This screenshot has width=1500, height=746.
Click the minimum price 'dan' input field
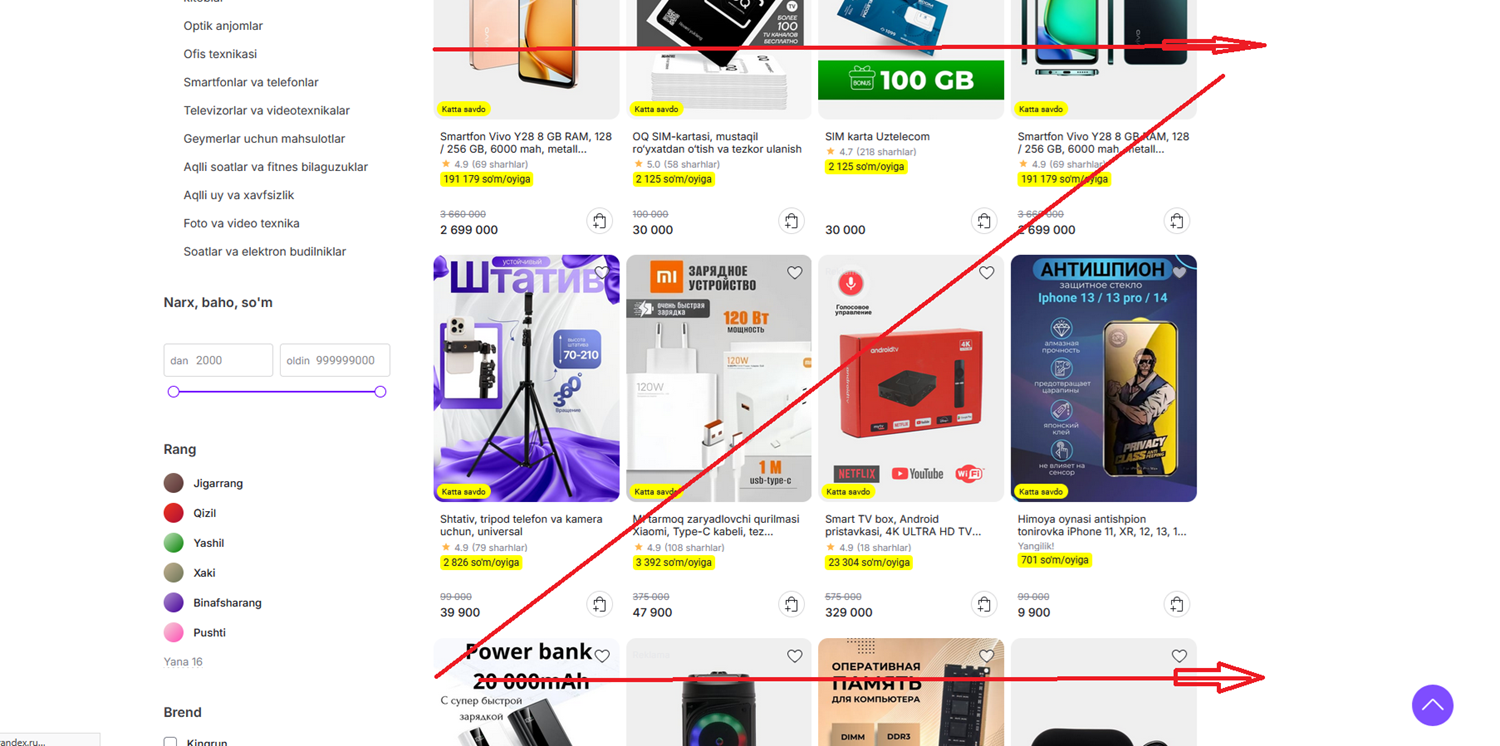(x=218, y=360)
